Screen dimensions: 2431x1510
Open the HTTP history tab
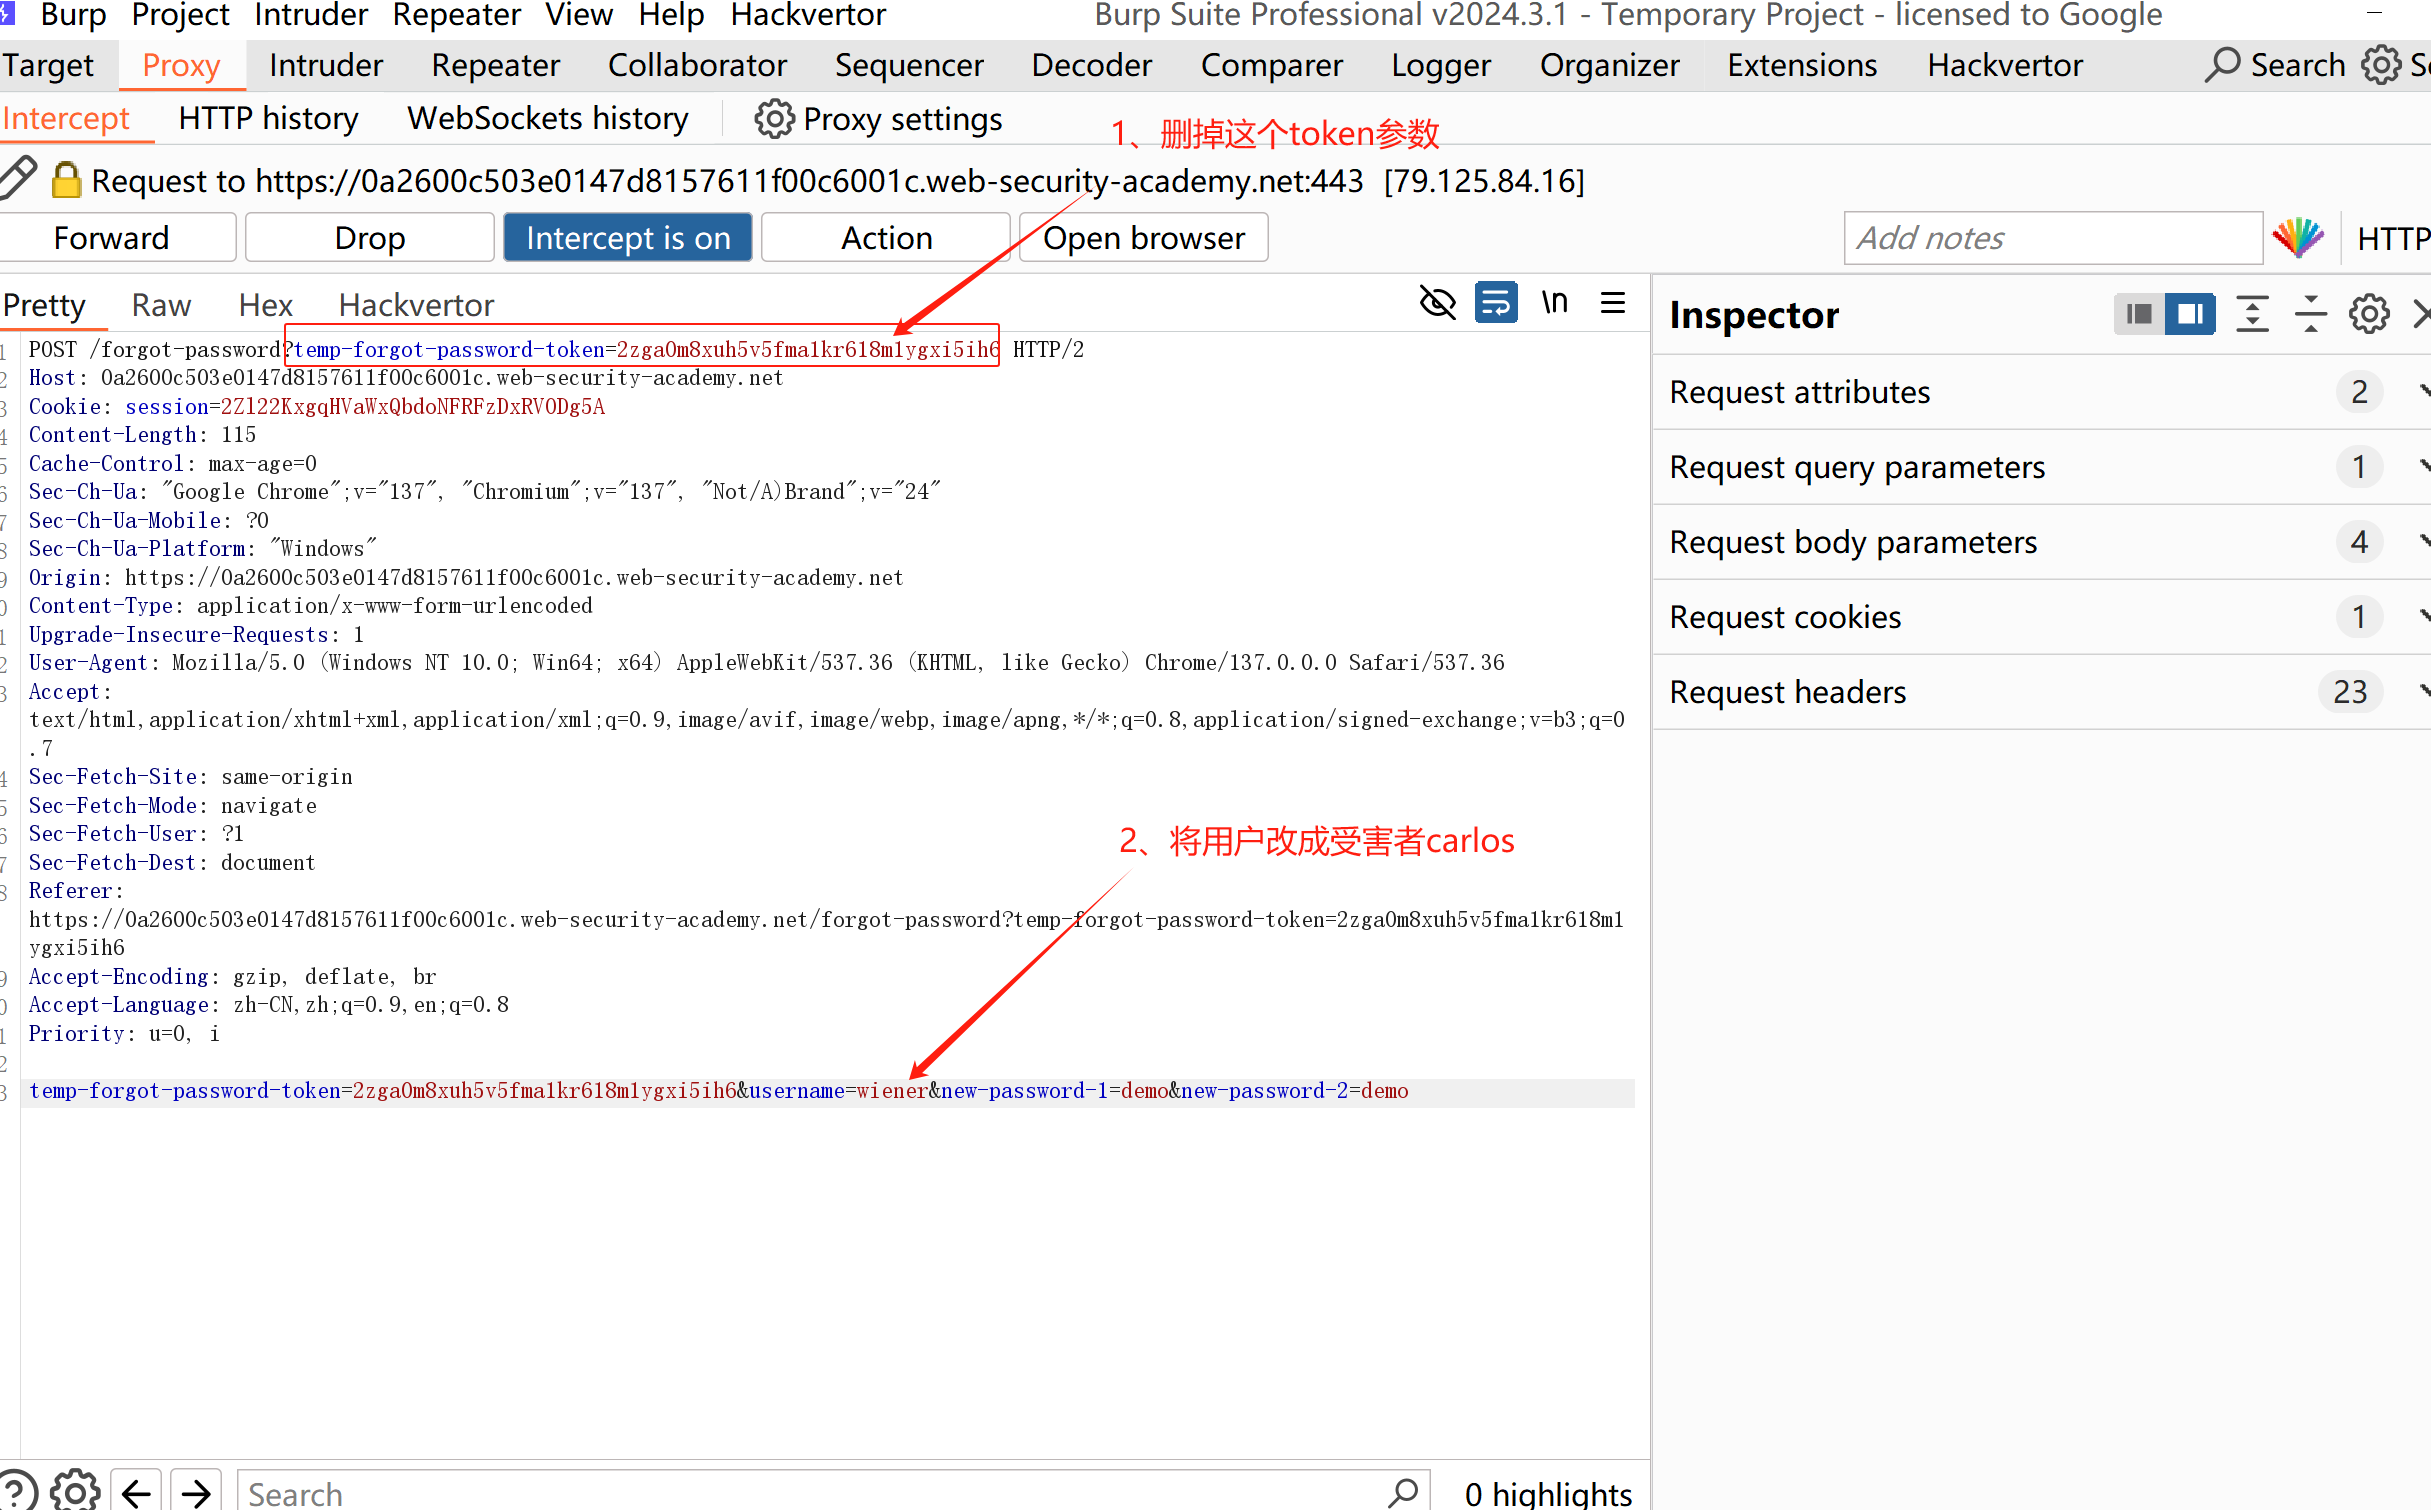point(268,119)
